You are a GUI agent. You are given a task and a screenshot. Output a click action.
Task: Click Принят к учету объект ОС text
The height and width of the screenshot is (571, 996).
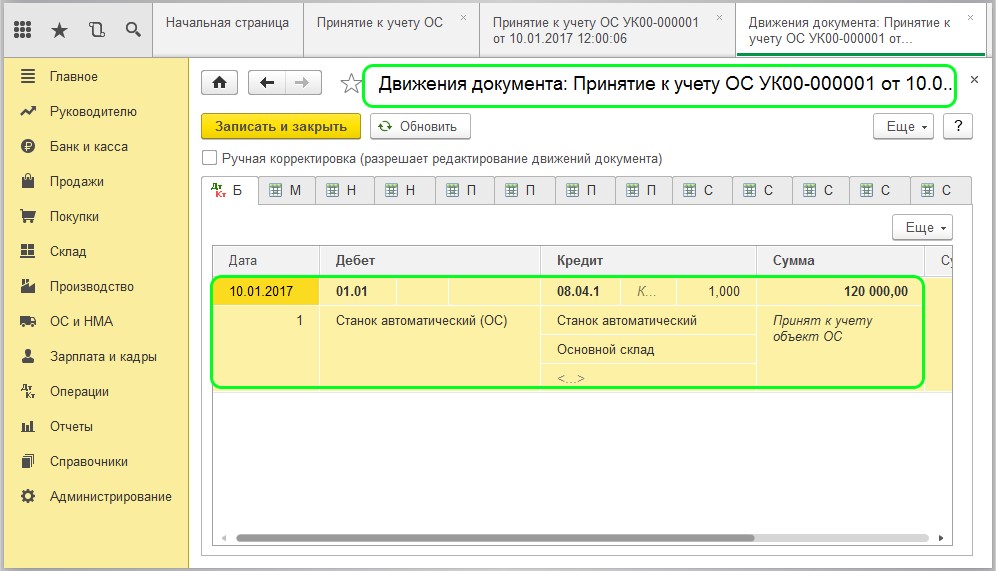click(x=822, y=328)
